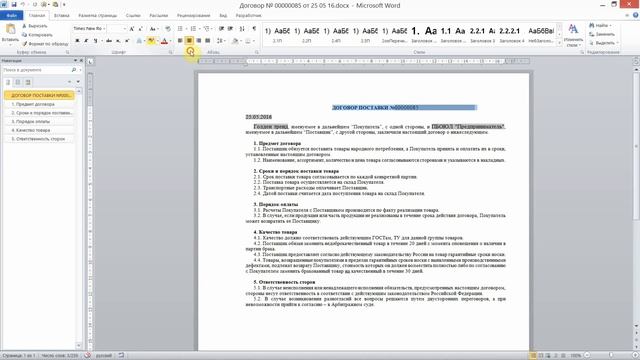Switch to References (Ссылки) tab
The width and height of the screenshot is (640, 360).
click(x=133, y=16)
